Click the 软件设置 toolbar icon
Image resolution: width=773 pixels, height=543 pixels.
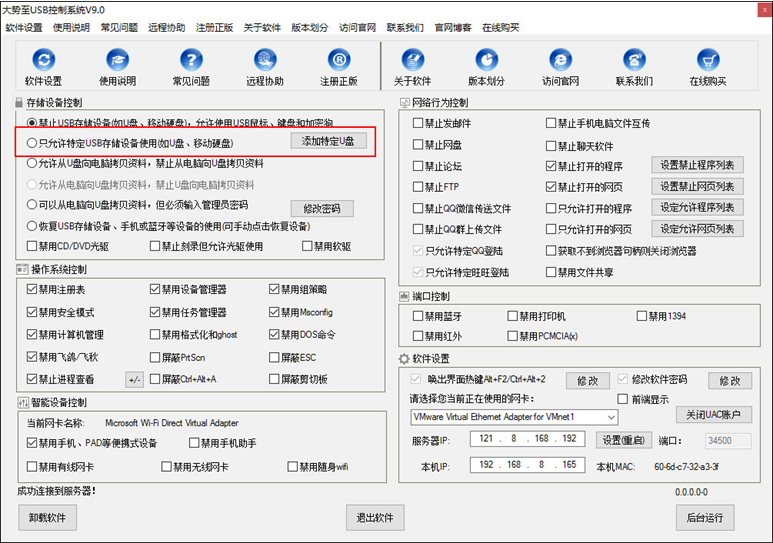[x=43, y=61]
